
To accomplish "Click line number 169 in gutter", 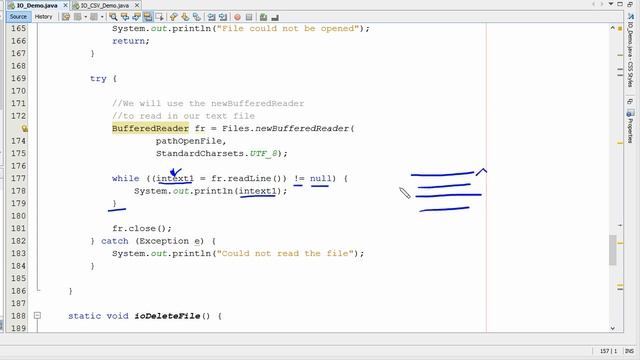I will click(18, 78).
